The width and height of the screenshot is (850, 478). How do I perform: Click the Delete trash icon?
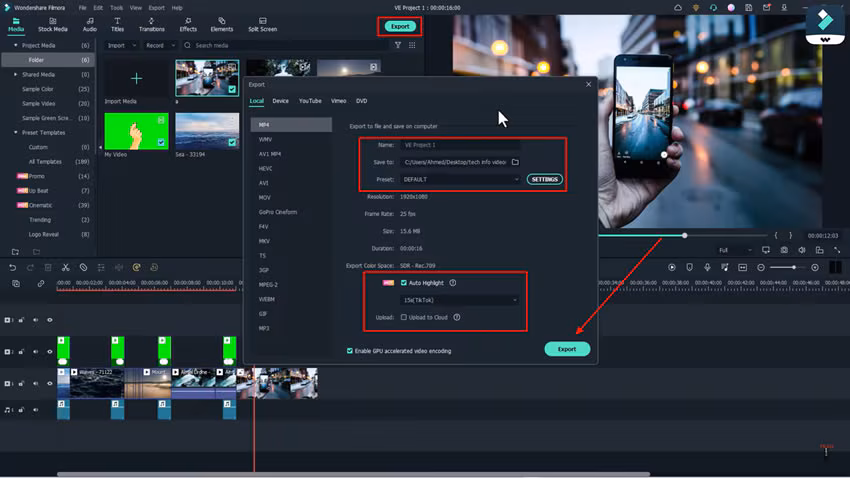pos(48,268)
